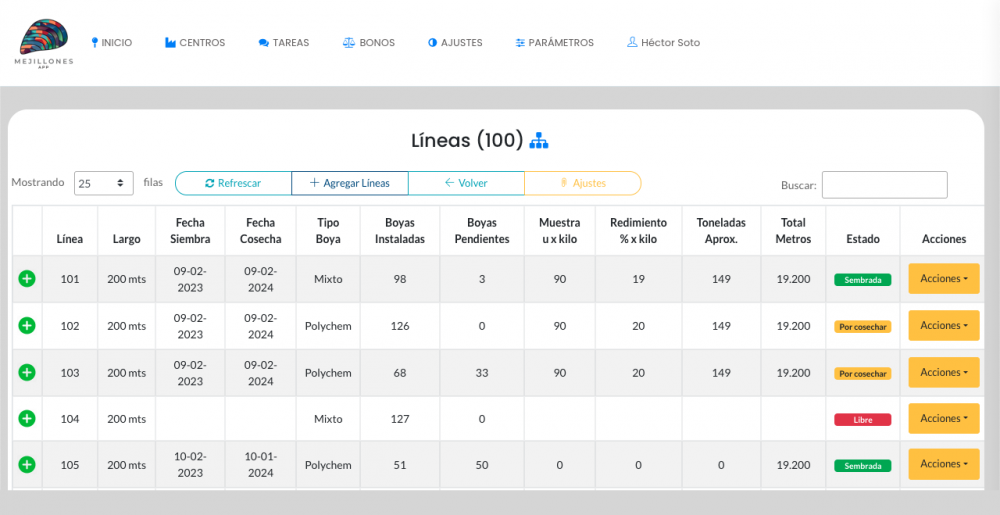
Task: Click line number 104 cell
Action: click(70, 419)
